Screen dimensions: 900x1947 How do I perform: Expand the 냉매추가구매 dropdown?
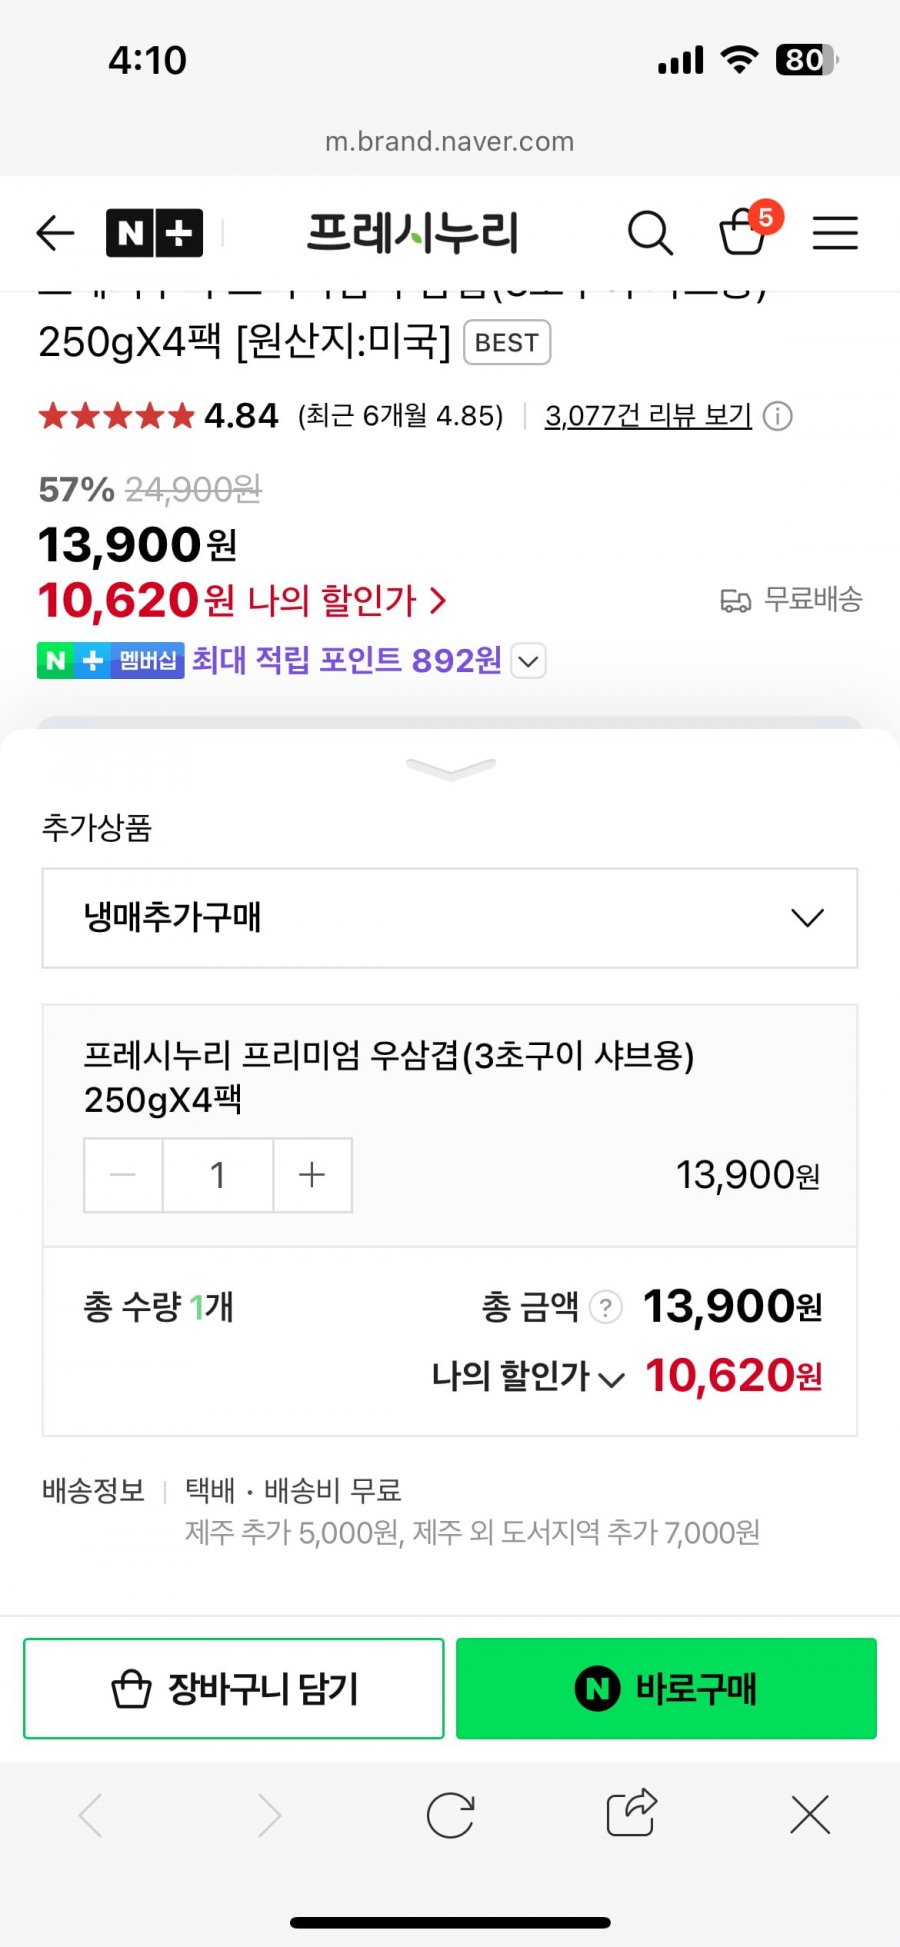(x=450, y=918)
